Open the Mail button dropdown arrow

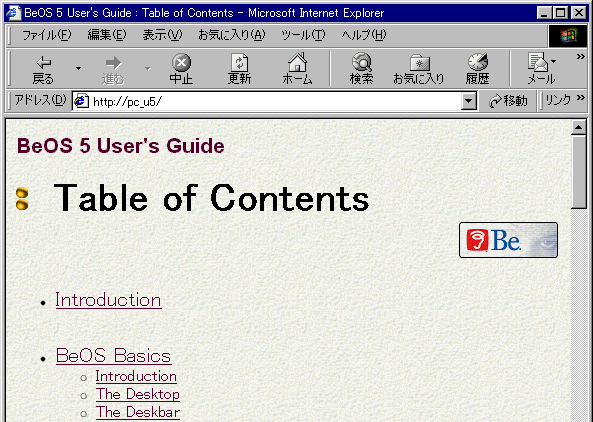click(x=554, y=61)
